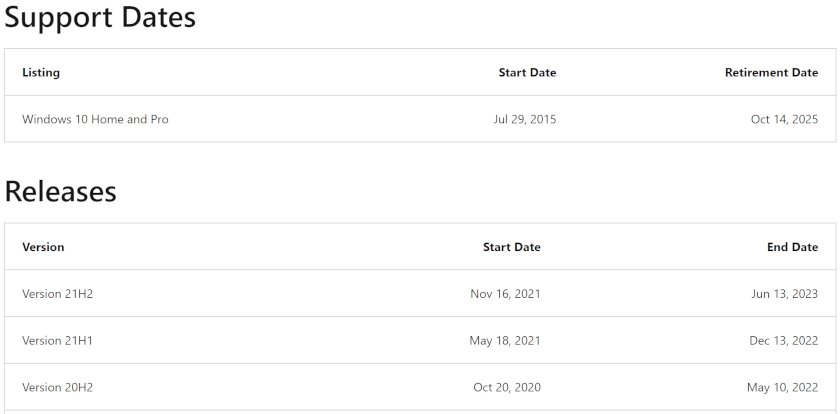Select the Version 21H1 row label

click(57, 340)
